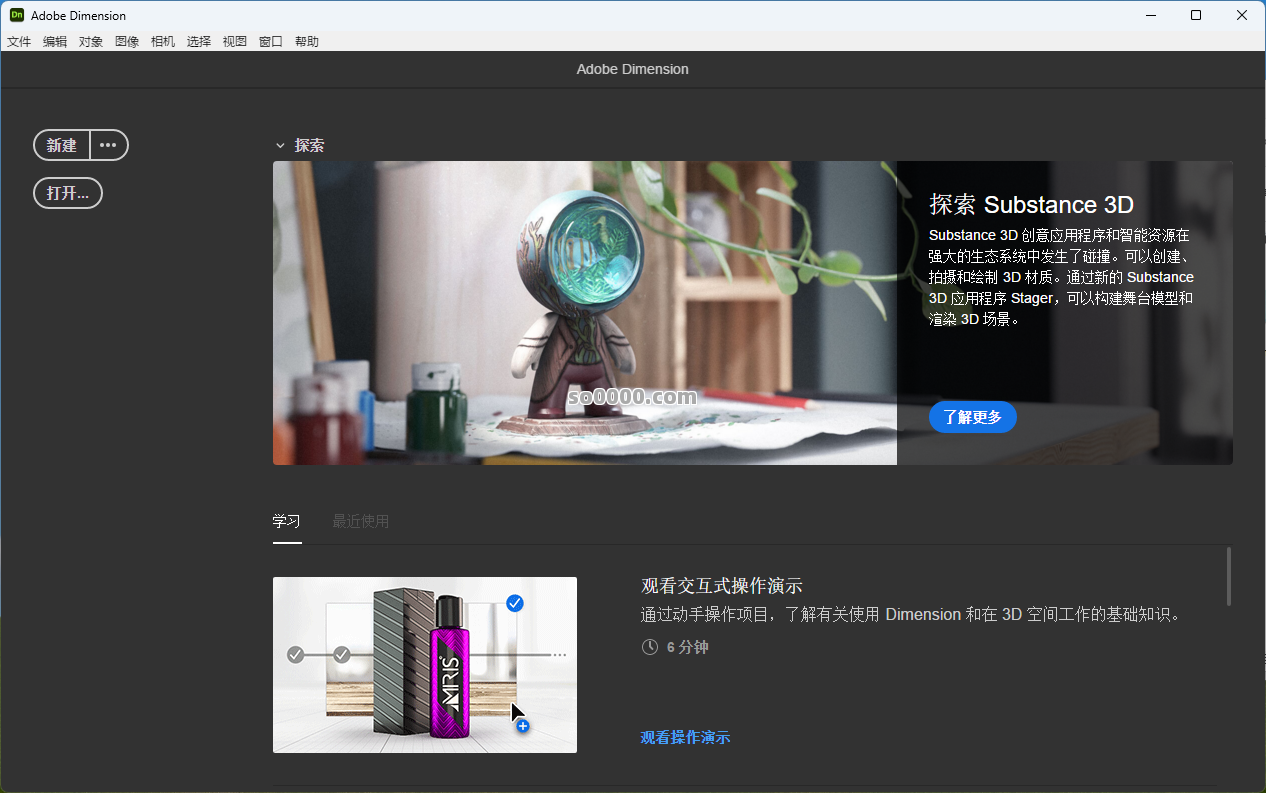
Task: Open the interactive demo tutorial thumbnail
Action: (424, 664)
